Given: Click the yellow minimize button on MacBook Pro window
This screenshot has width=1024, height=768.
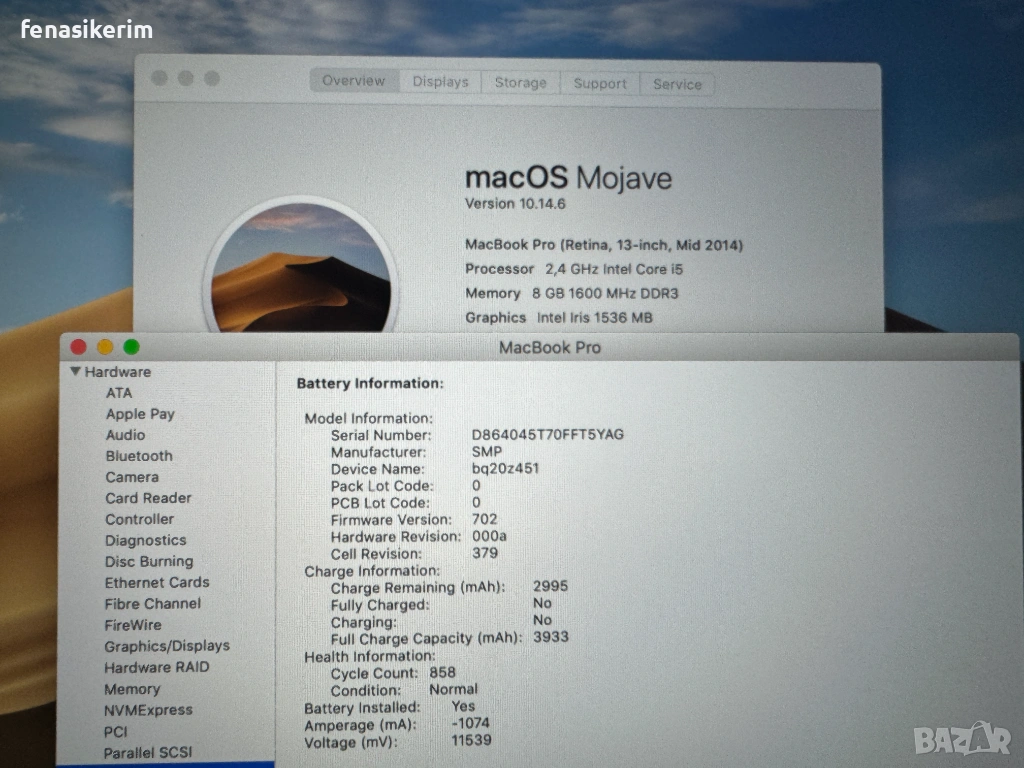Looking at the screenshot, I should point(105,347).
